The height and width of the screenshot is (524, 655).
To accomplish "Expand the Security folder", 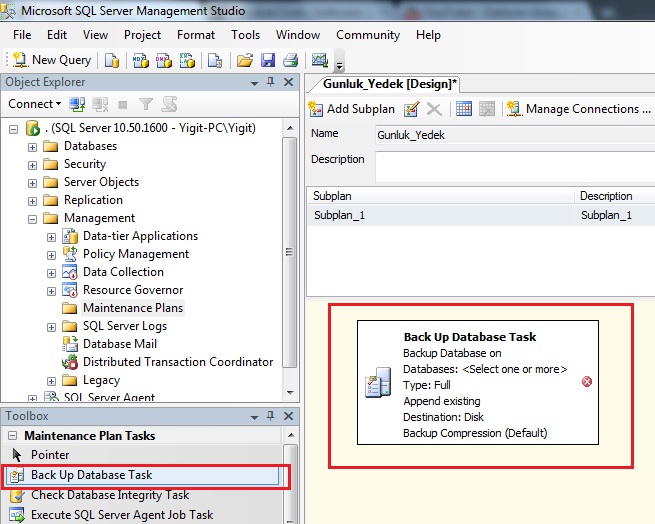I will coord(32,165).
